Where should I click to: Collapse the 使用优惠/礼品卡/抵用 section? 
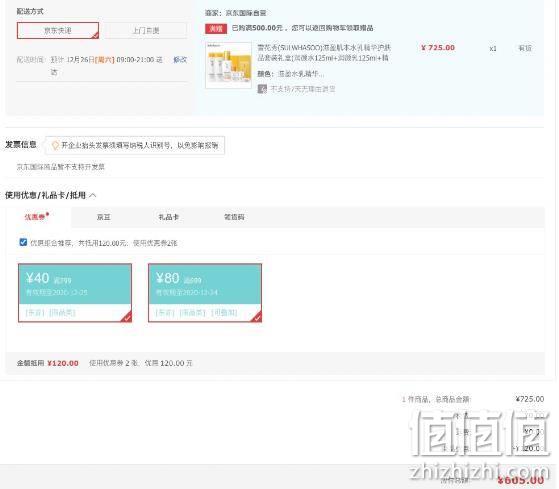pyautogui.click(x=93, y=195)
